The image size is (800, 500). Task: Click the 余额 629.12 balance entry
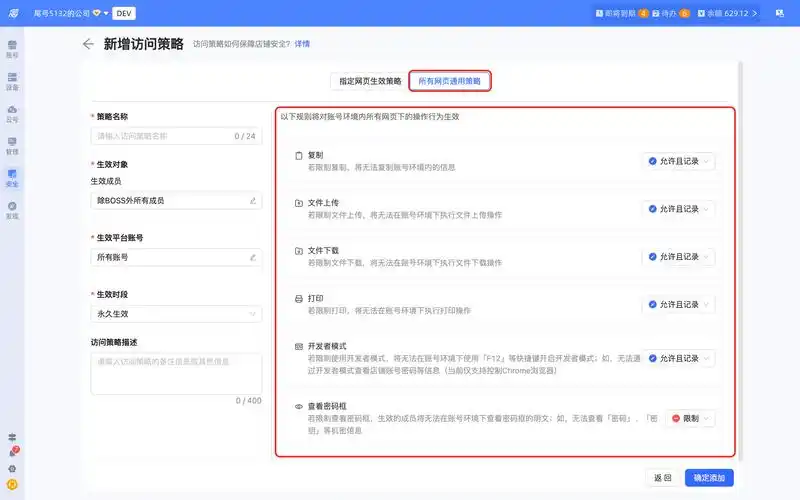tap(728, 13)
